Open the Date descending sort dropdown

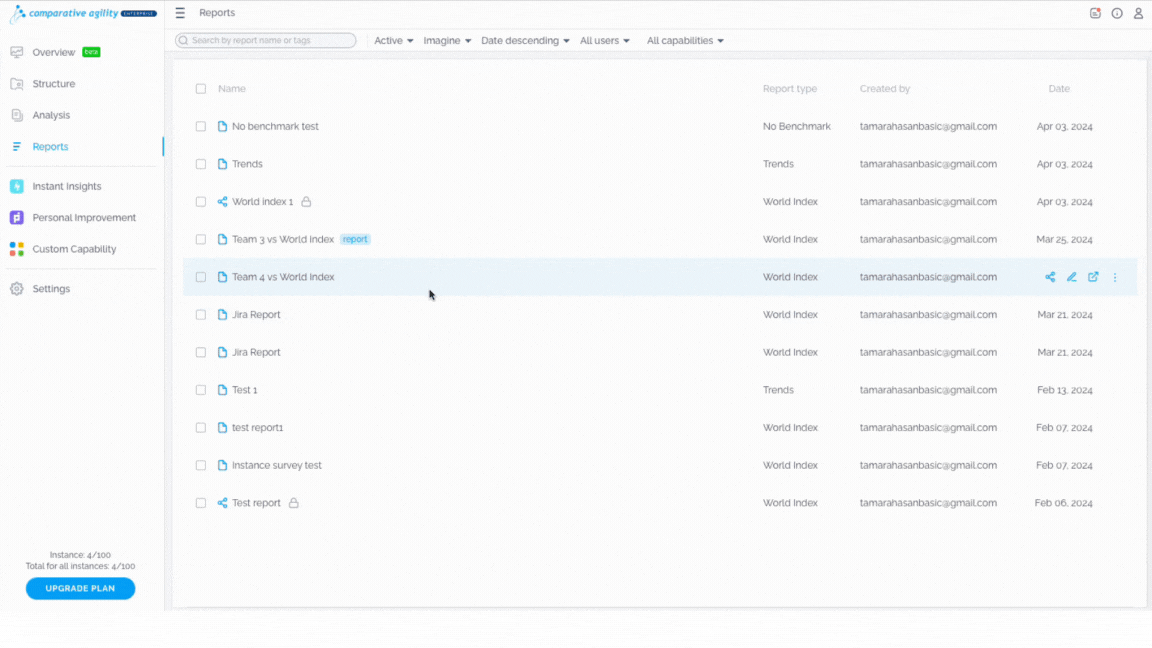click(x=525, y=40)
